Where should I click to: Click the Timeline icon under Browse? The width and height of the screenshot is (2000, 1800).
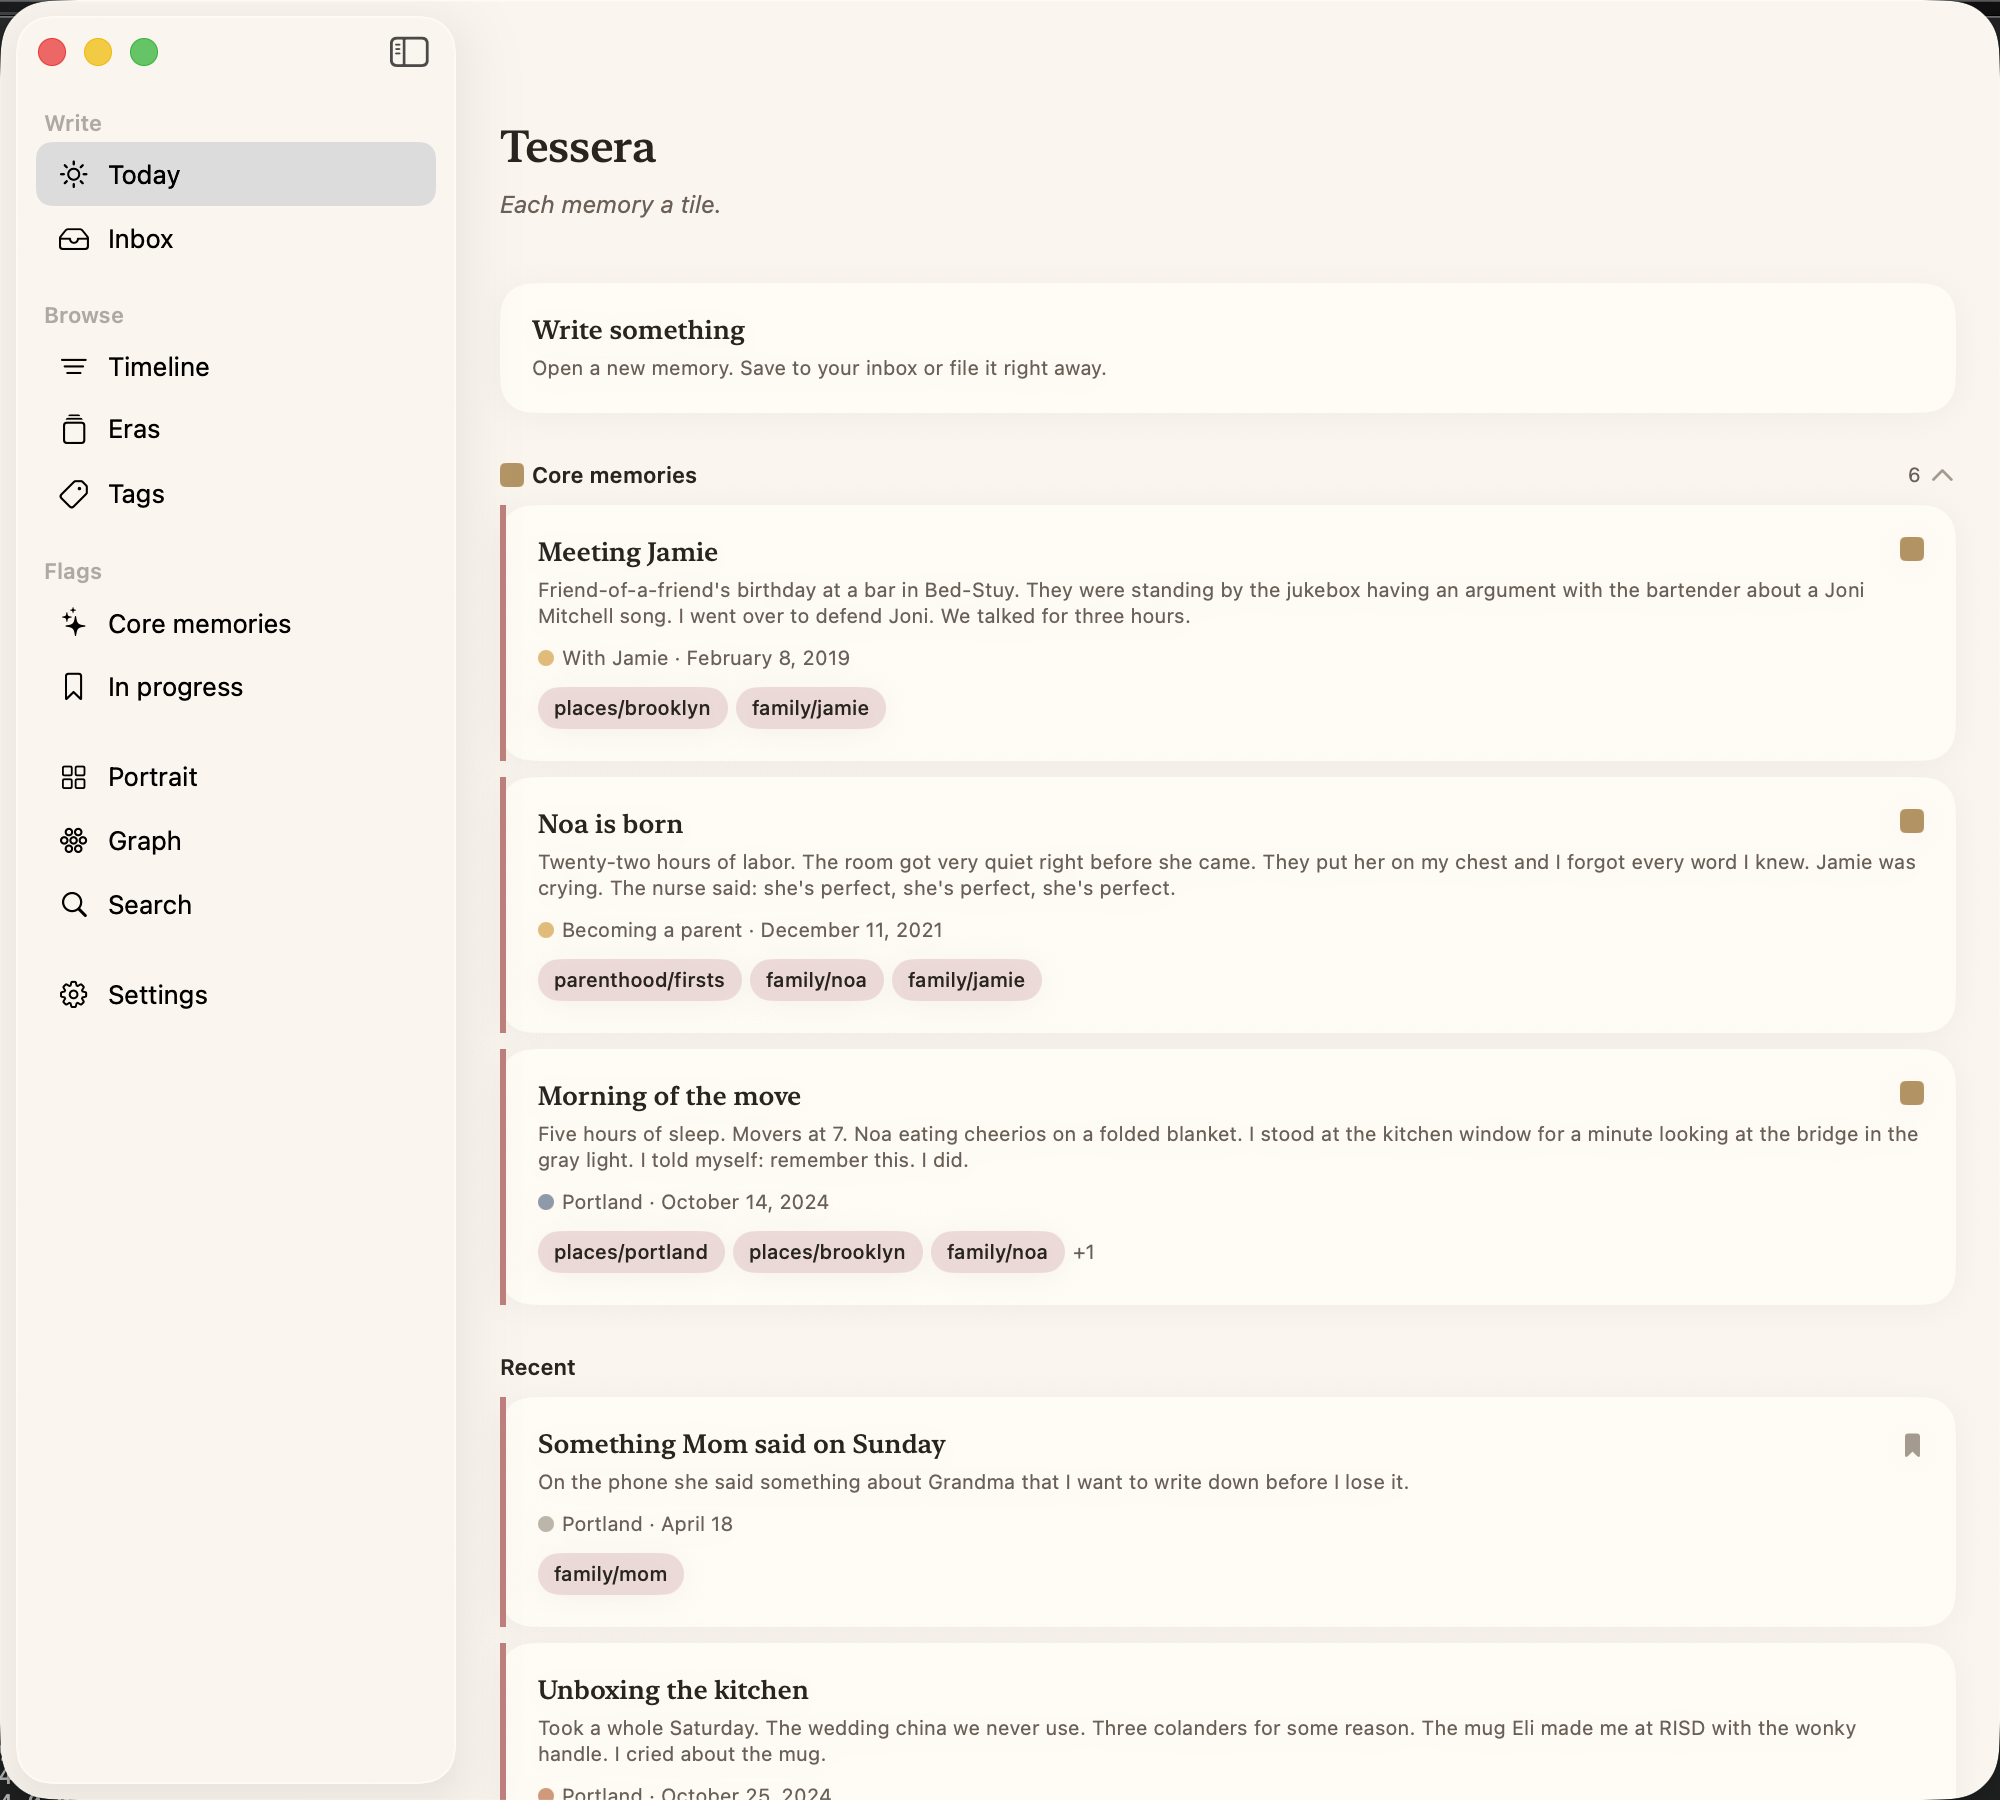pyautogui.click(x=75, y=367)
